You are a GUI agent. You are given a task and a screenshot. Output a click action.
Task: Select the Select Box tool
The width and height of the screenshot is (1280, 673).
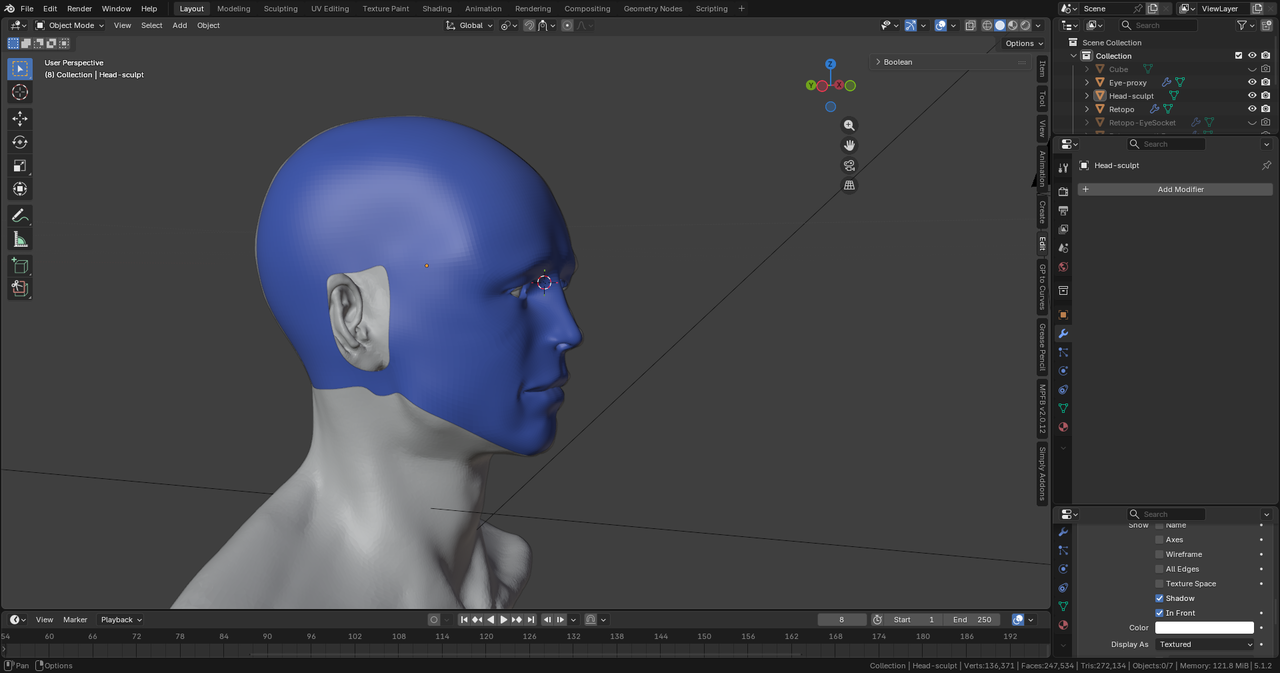click(x=20, y=69)
